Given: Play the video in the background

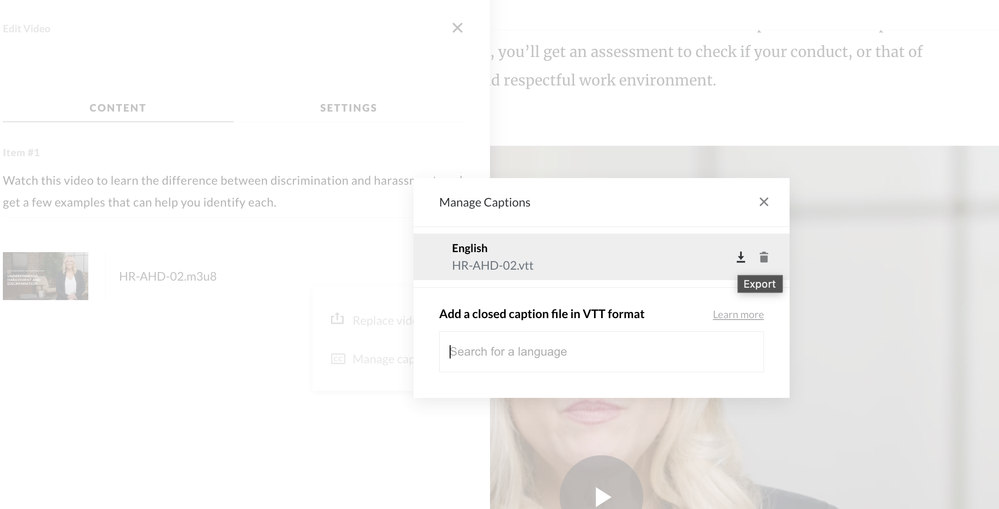Looking at the screenshot, I should point(601,496).
